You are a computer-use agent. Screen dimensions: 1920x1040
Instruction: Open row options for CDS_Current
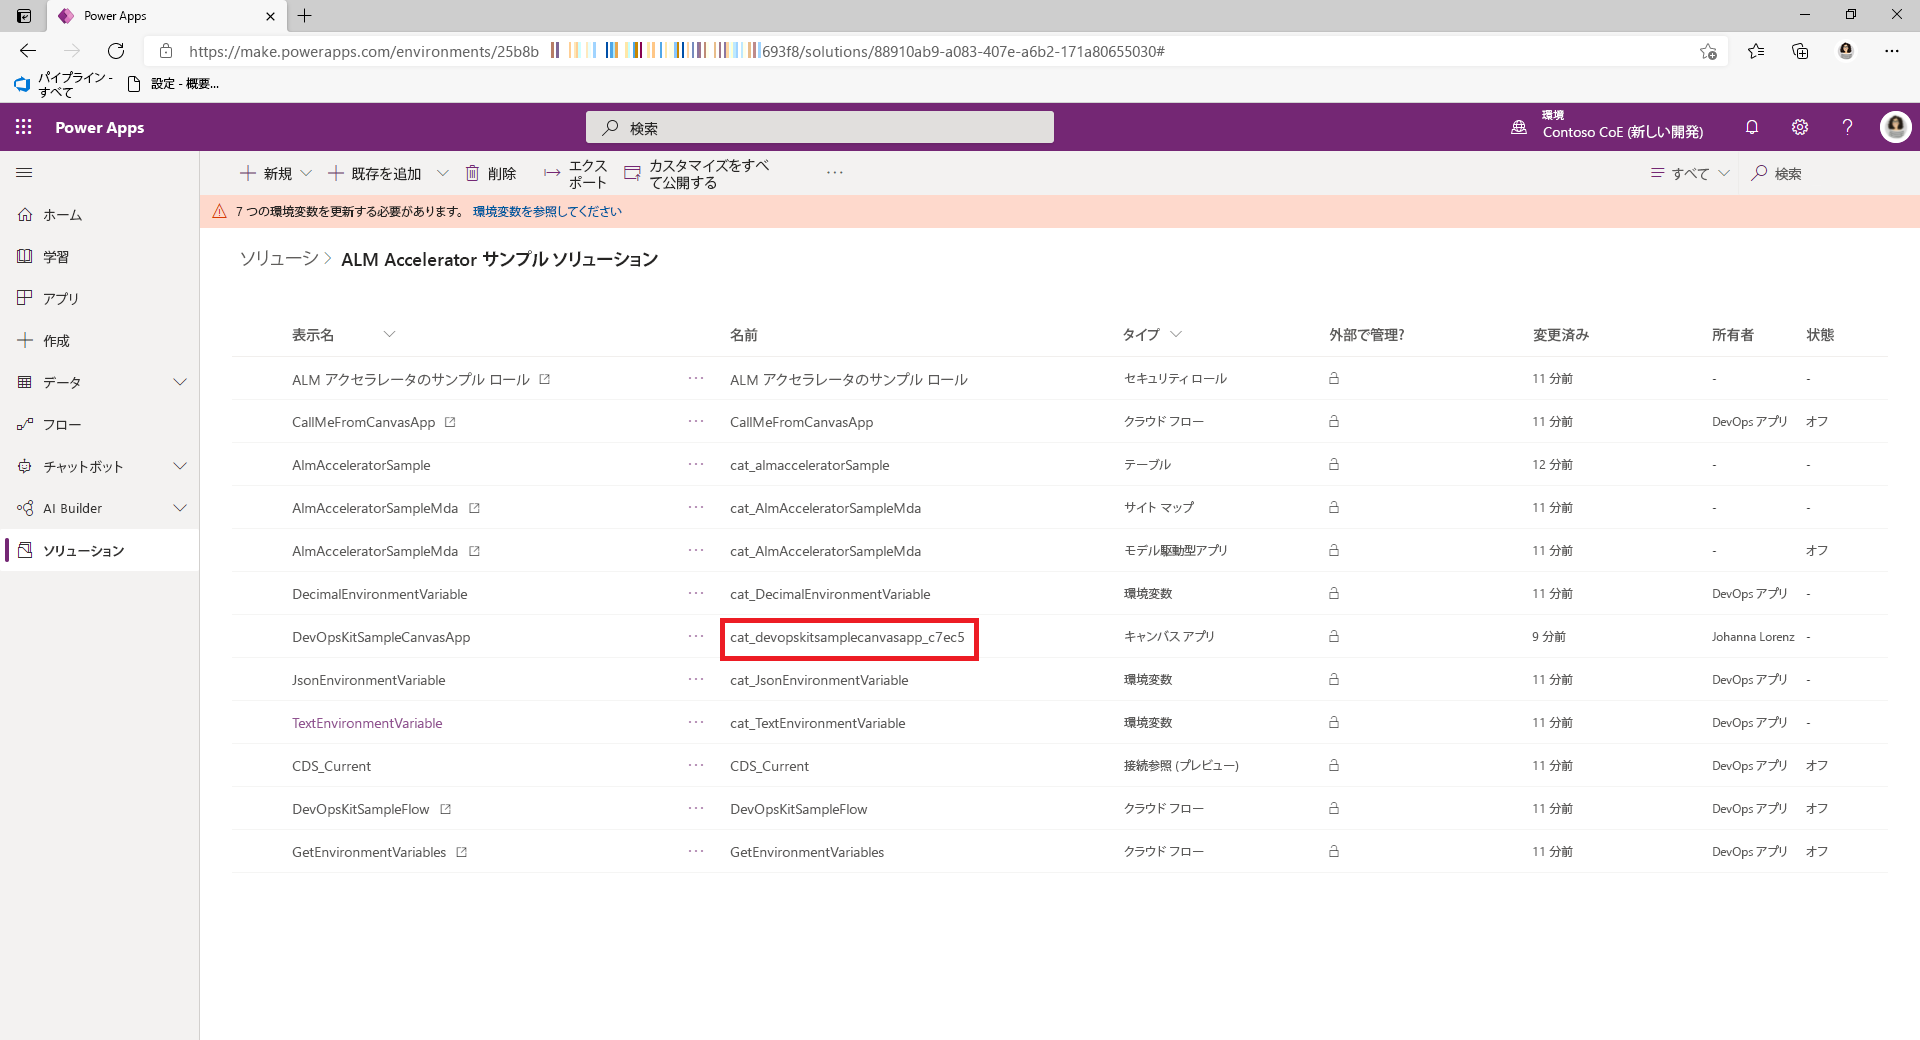pos(696,766)
